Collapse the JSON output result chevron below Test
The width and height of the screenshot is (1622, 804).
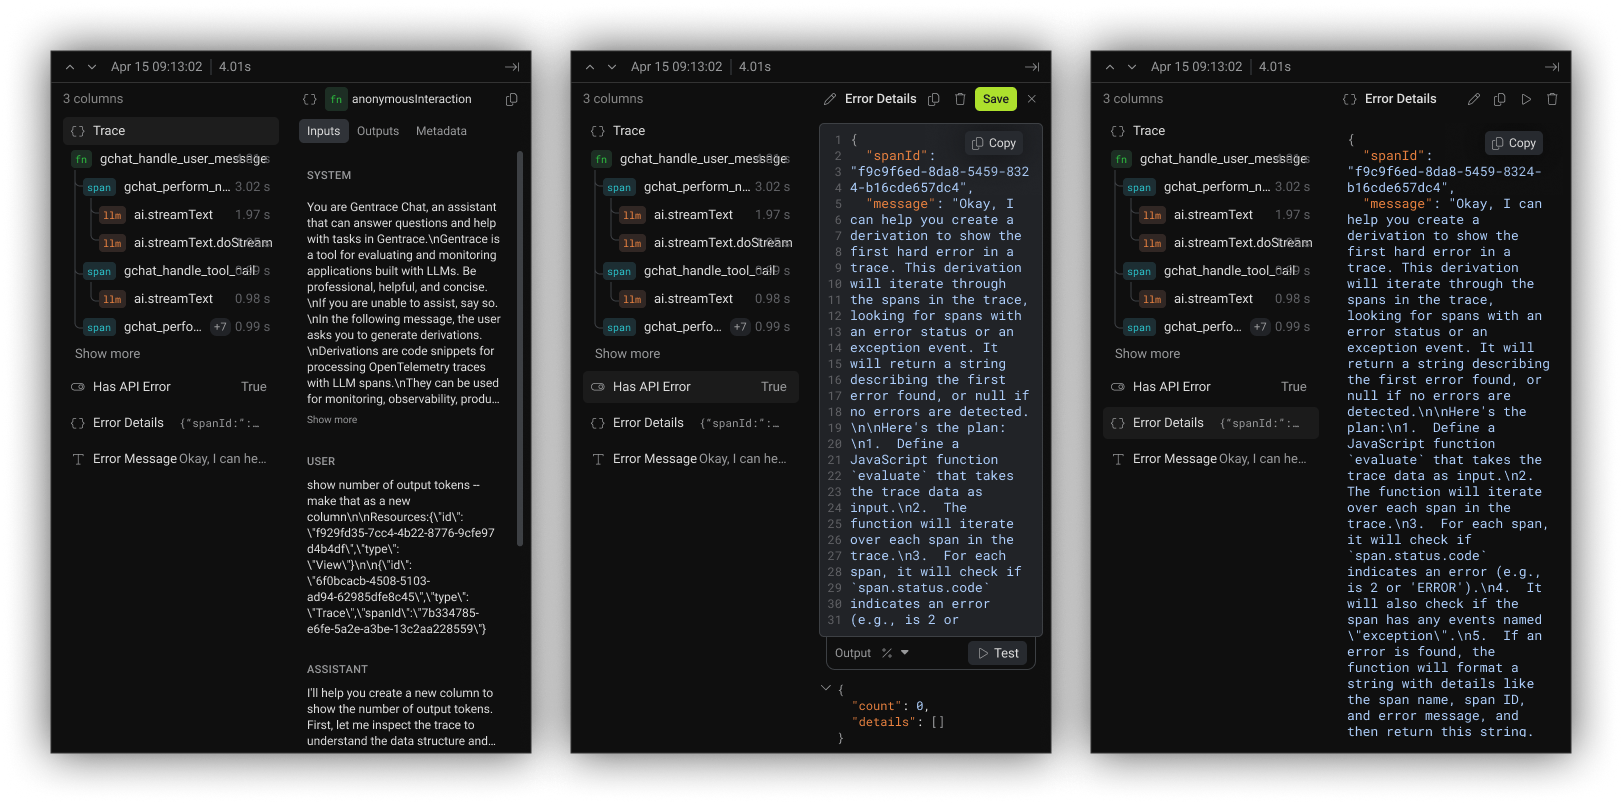pos(826,688)
